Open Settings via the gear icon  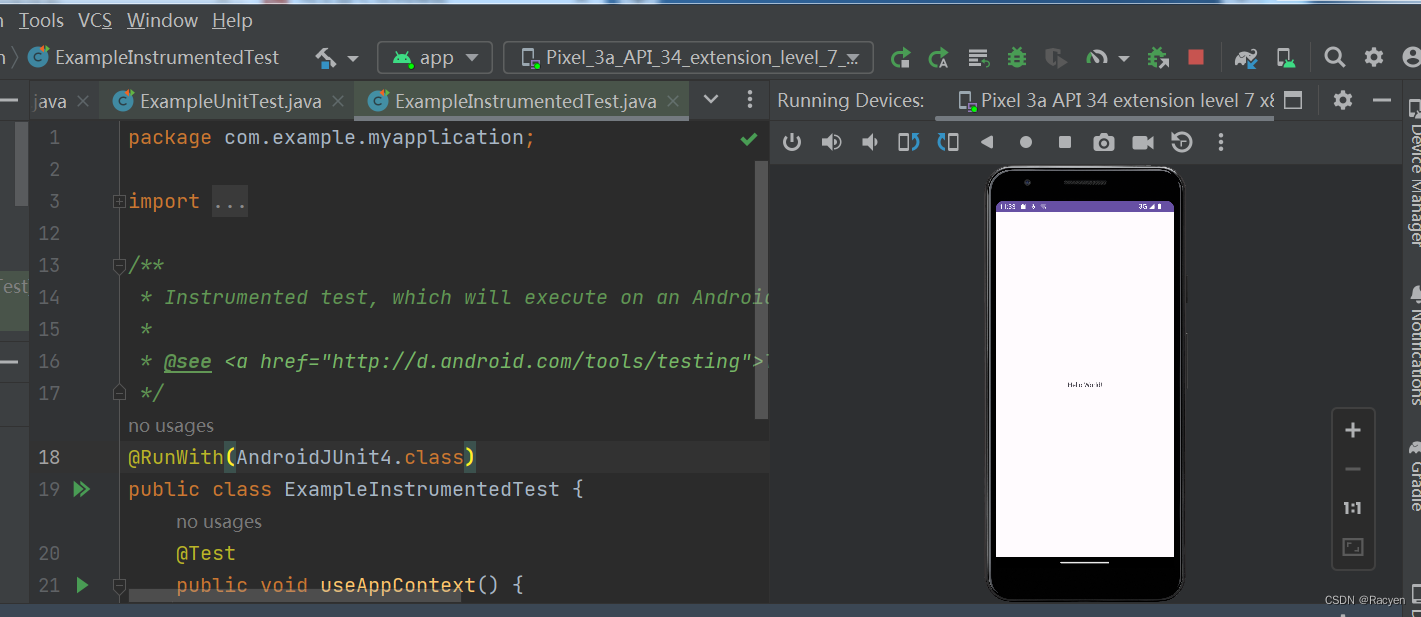point(1373,57)
